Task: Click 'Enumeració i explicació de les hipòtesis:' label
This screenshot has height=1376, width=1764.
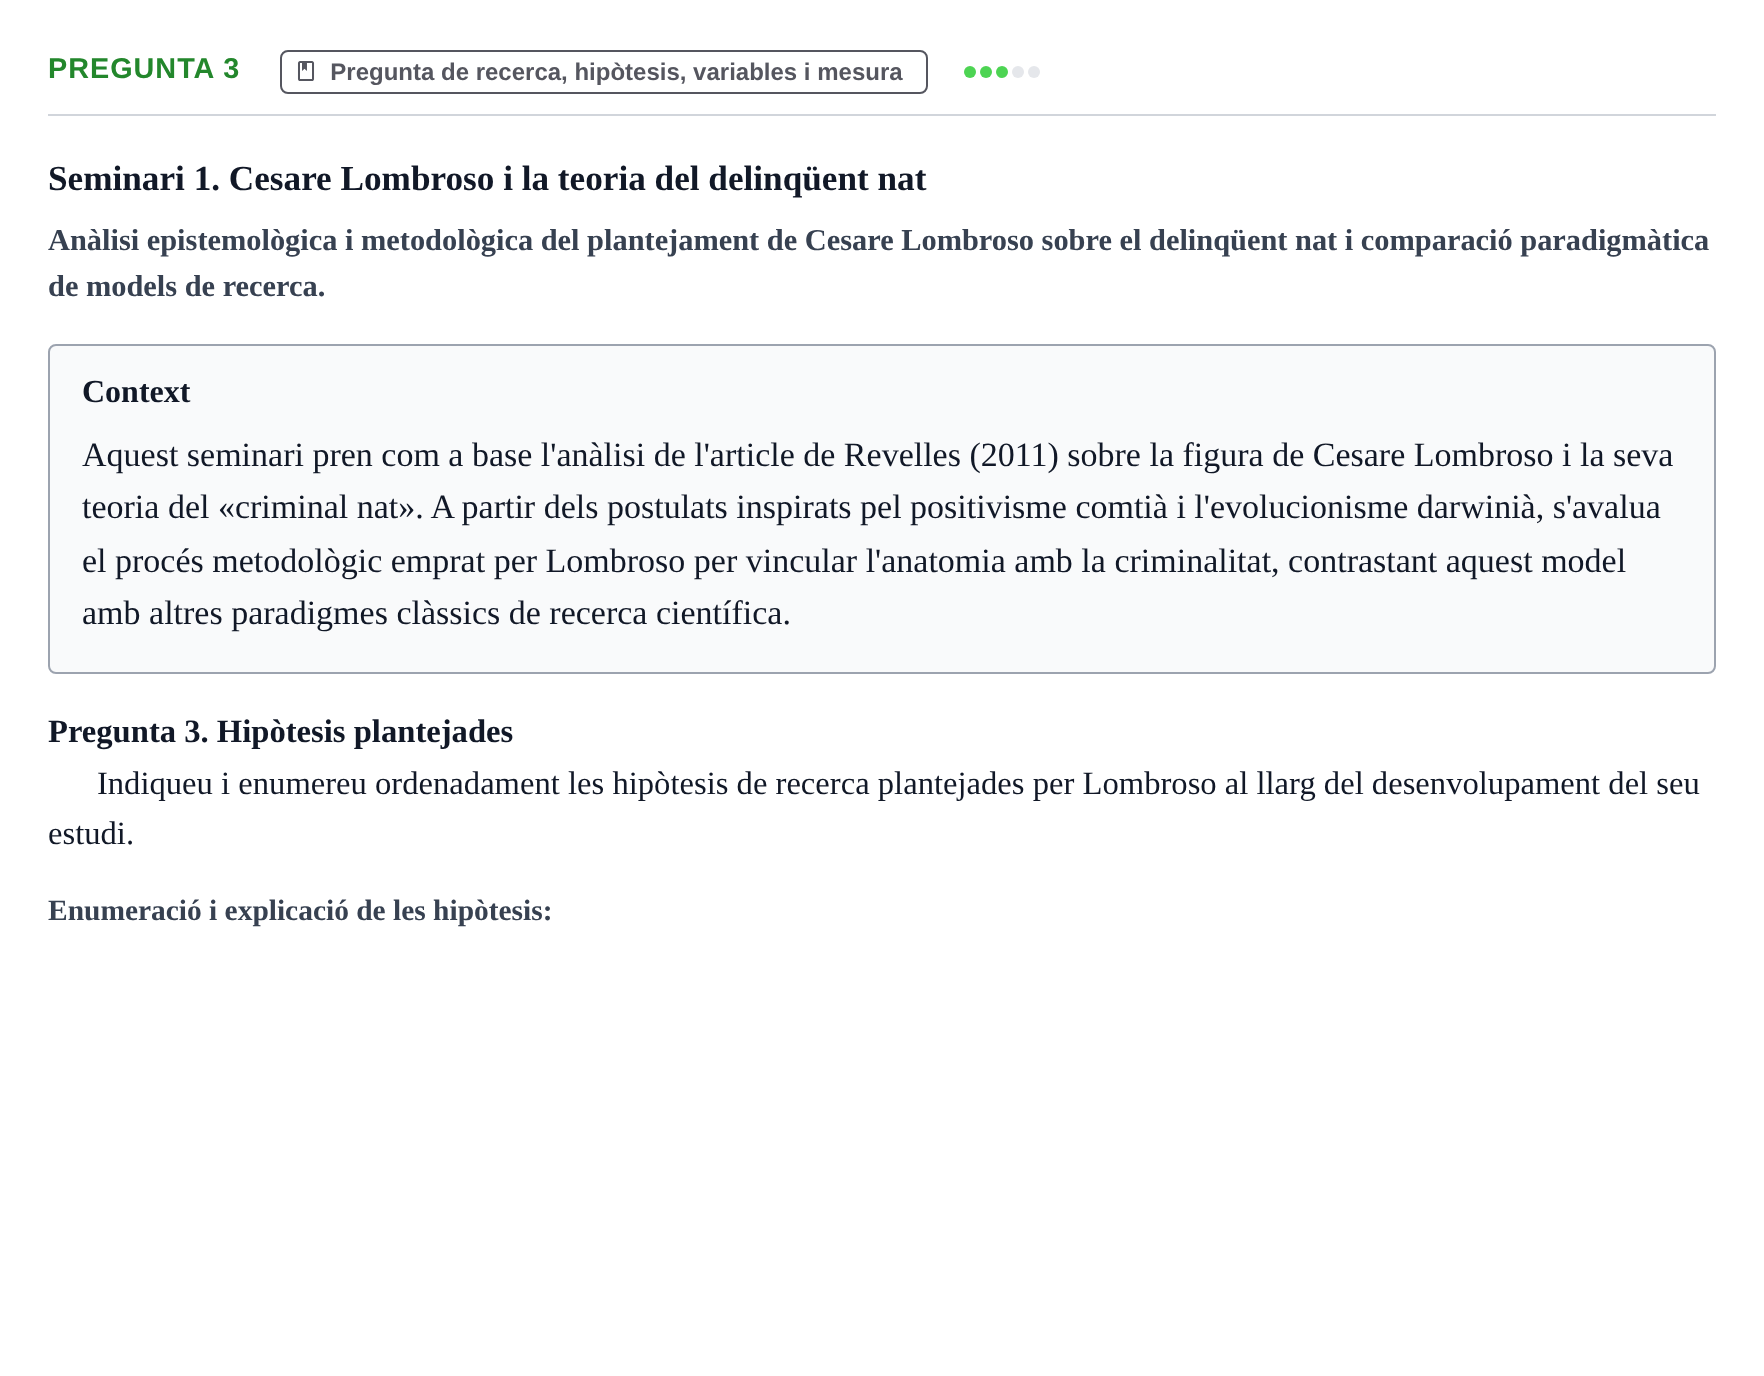Action: [x=300, y=911]
